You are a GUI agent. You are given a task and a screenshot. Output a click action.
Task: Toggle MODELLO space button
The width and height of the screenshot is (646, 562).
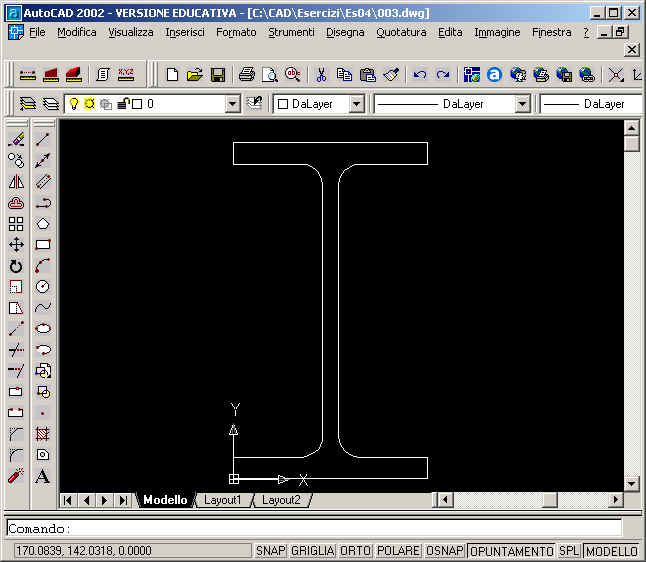[x=612, y=551]
